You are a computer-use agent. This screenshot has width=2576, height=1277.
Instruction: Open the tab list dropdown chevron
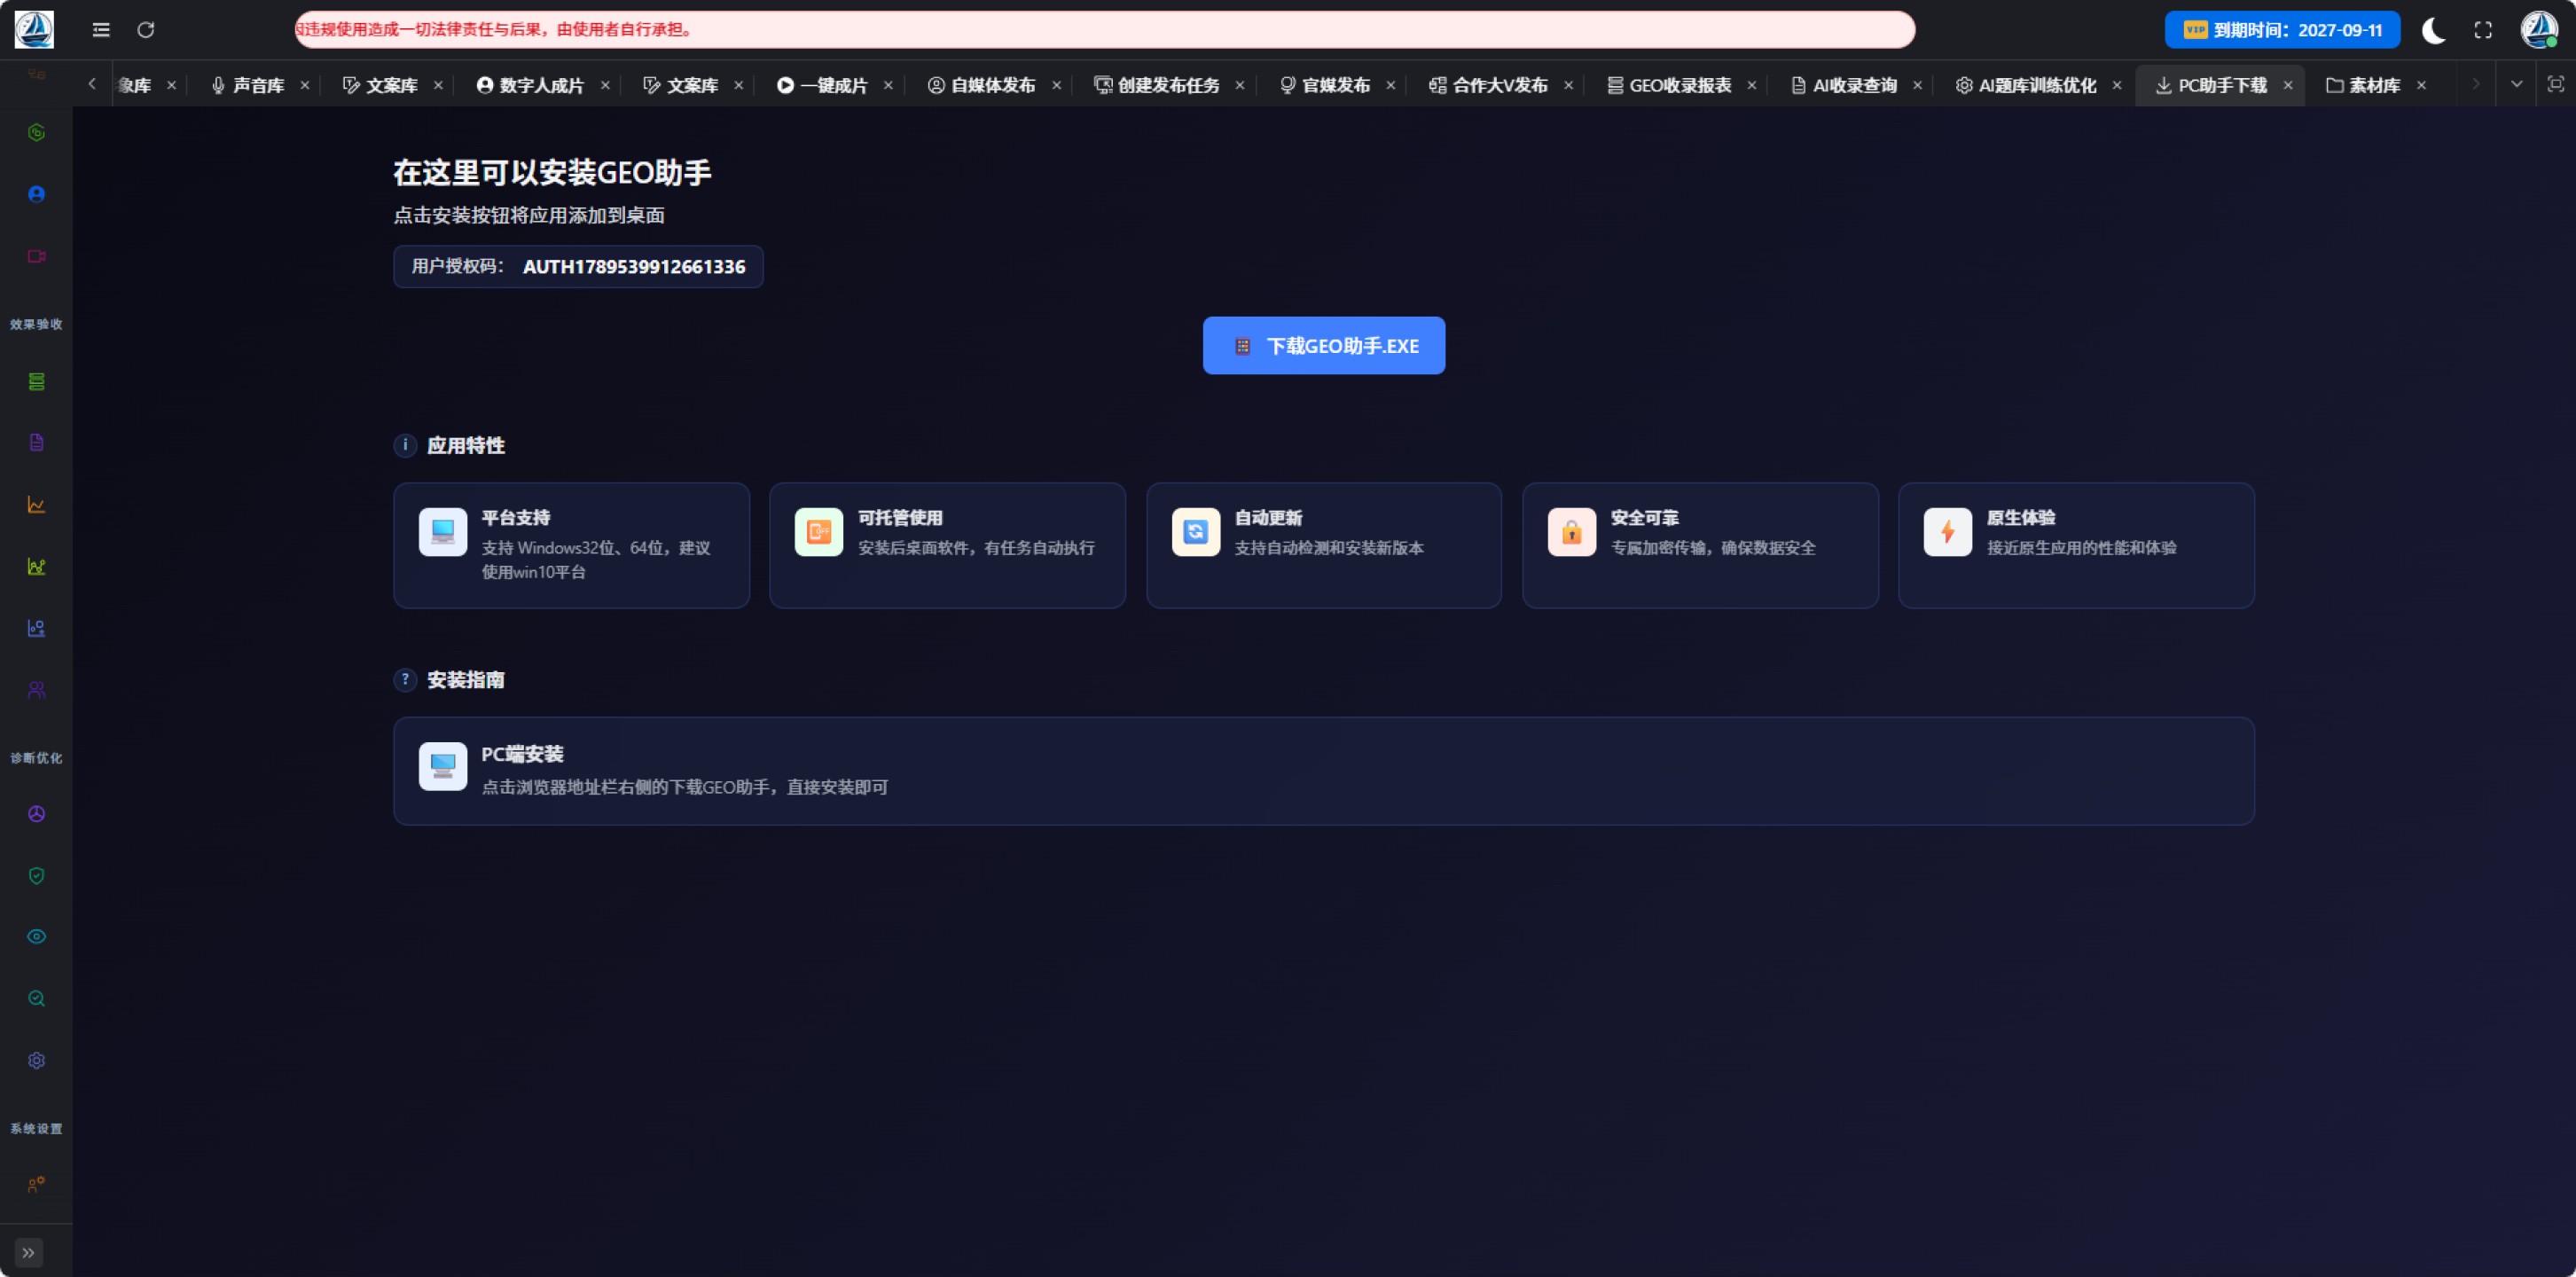pyautogui.click(x=2517, y=85)
